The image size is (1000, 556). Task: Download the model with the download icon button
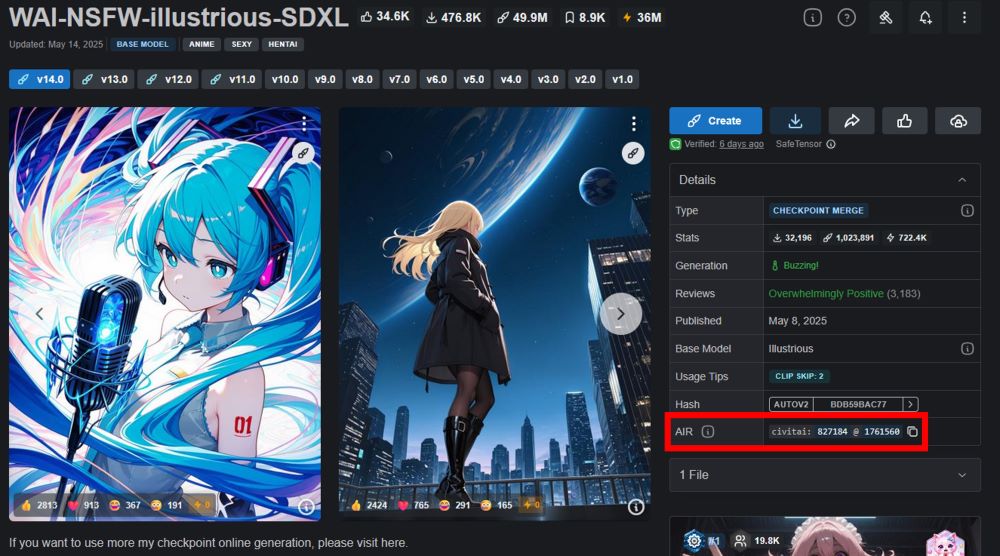(x=795, y=121)
